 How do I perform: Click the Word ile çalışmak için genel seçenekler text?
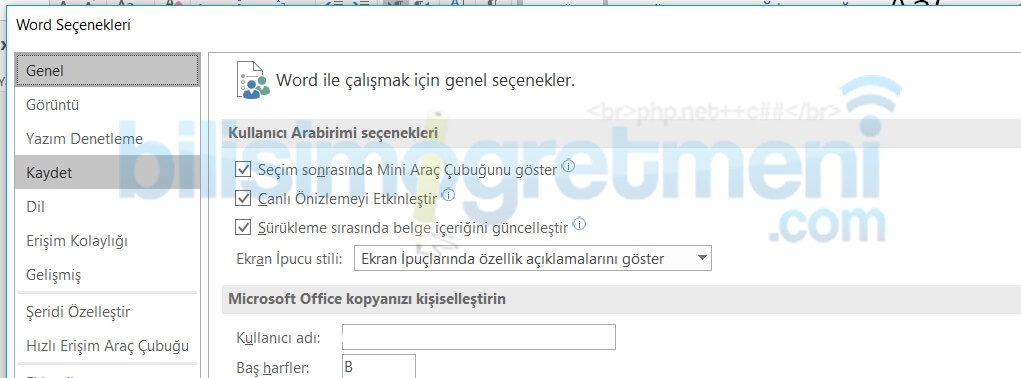426,81
